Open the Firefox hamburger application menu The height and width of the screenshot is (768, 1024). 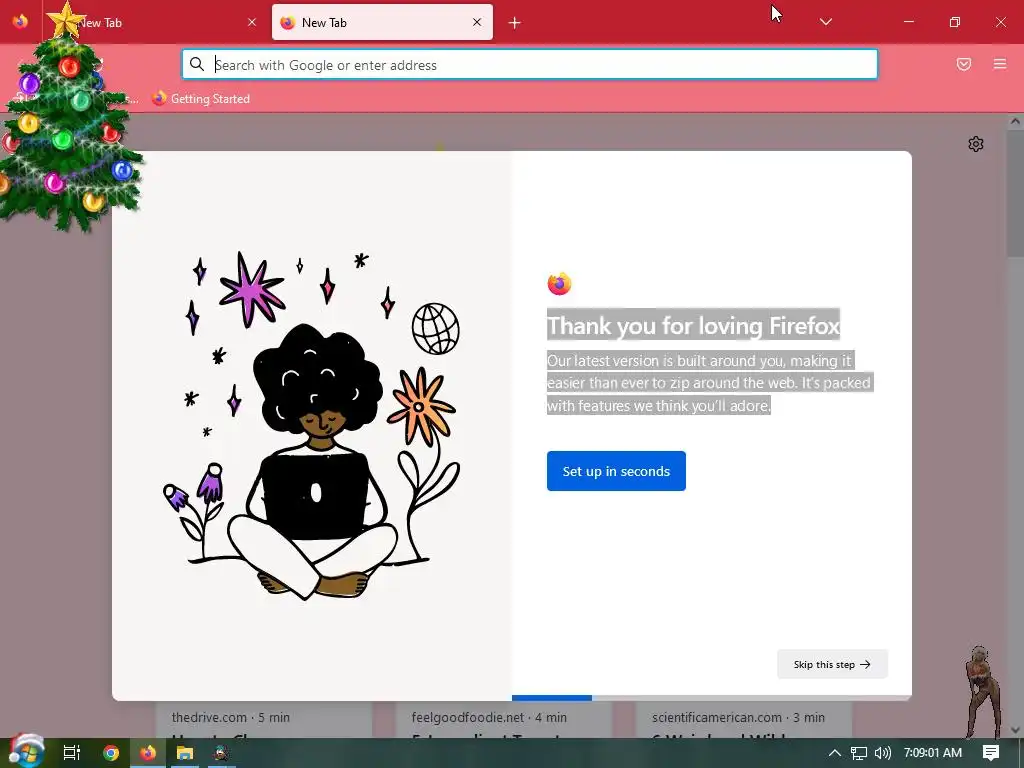pos(1000,64)
